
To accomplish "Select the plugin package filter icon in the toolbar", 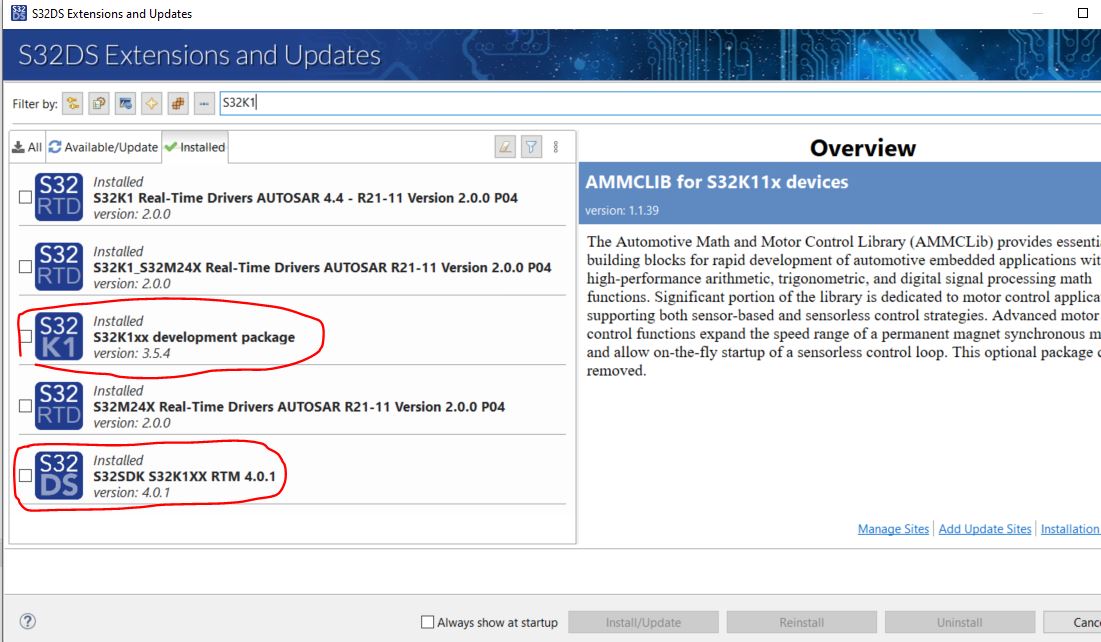I will pyautogui.click(x=98, y=102).
